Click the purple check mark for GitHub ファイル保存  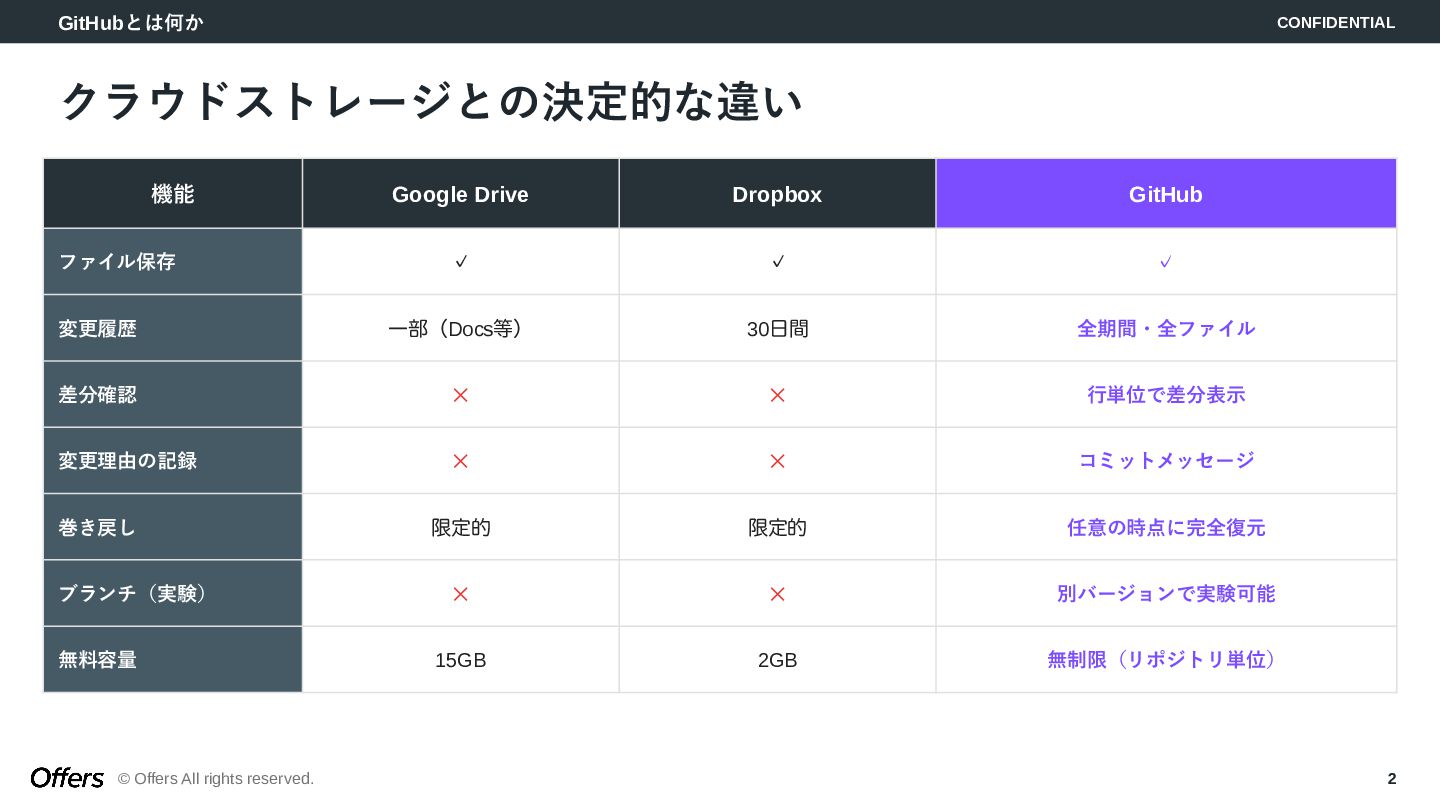1166,262
